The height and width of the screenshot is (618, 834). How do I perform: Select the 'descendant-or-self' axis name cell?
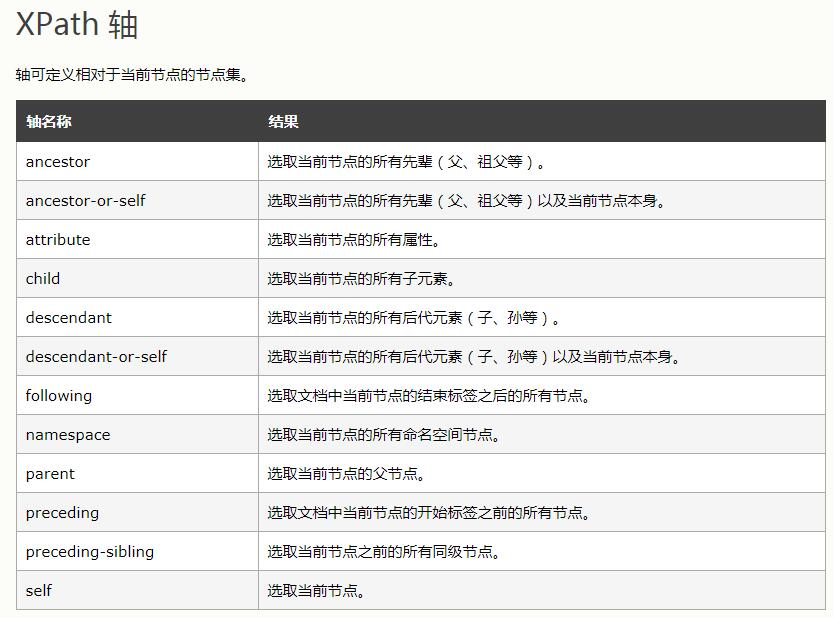(137, 356)
